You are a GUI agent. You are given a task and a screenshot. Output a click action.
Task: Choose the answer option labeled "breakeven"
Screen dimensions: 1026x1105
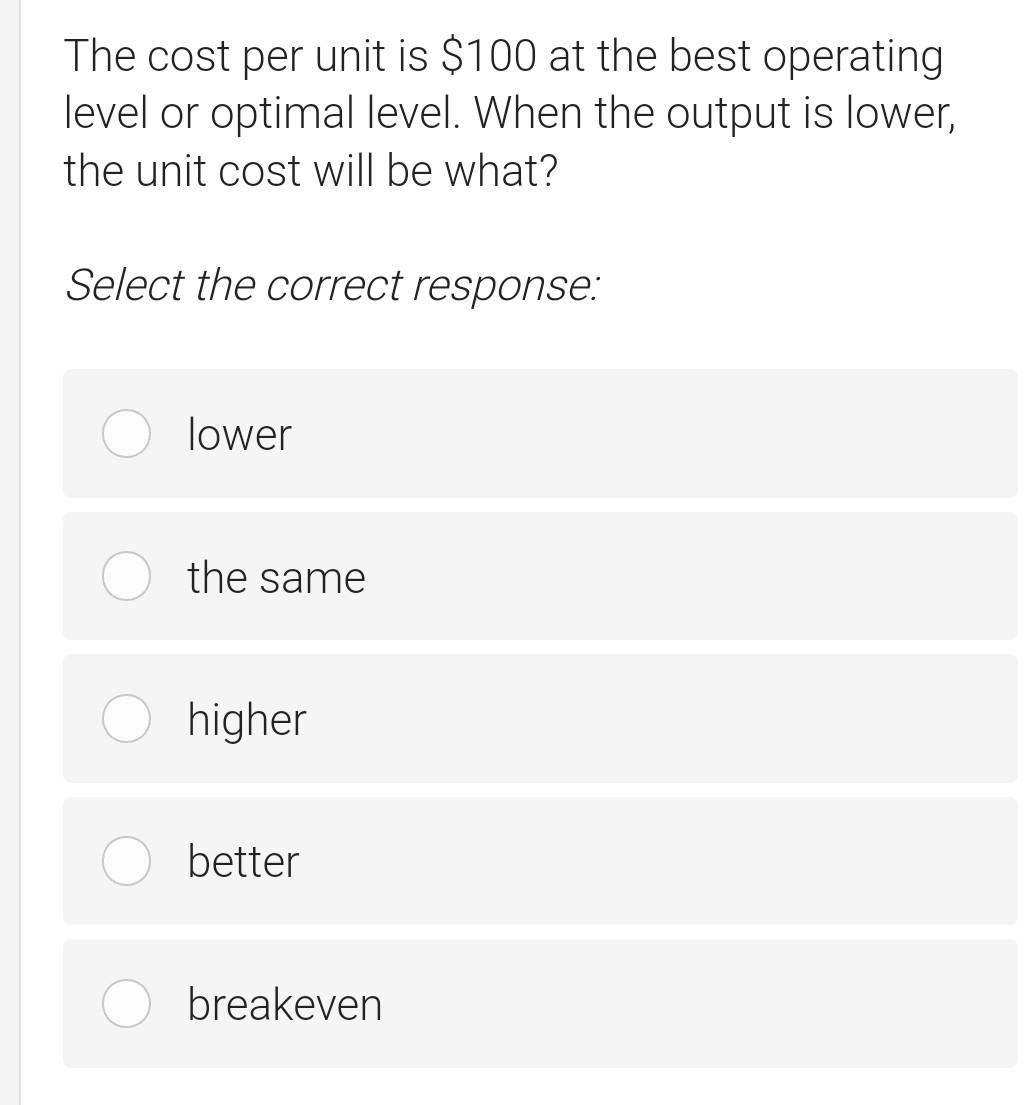tap(284, 1003)
